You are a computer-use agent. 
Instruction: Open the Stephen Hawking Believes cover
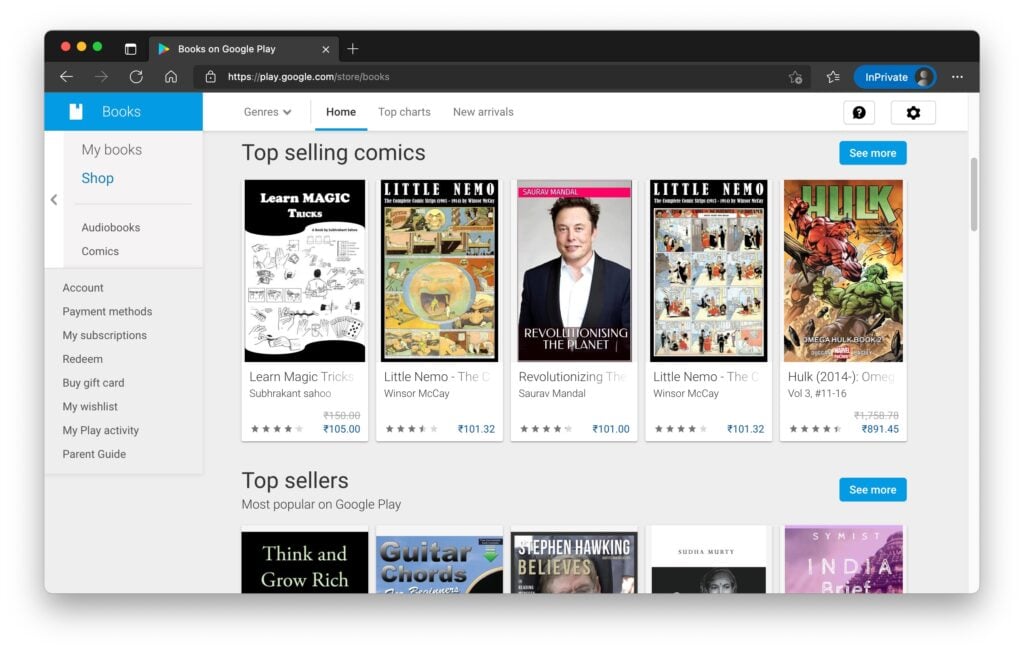coord(574,562)
